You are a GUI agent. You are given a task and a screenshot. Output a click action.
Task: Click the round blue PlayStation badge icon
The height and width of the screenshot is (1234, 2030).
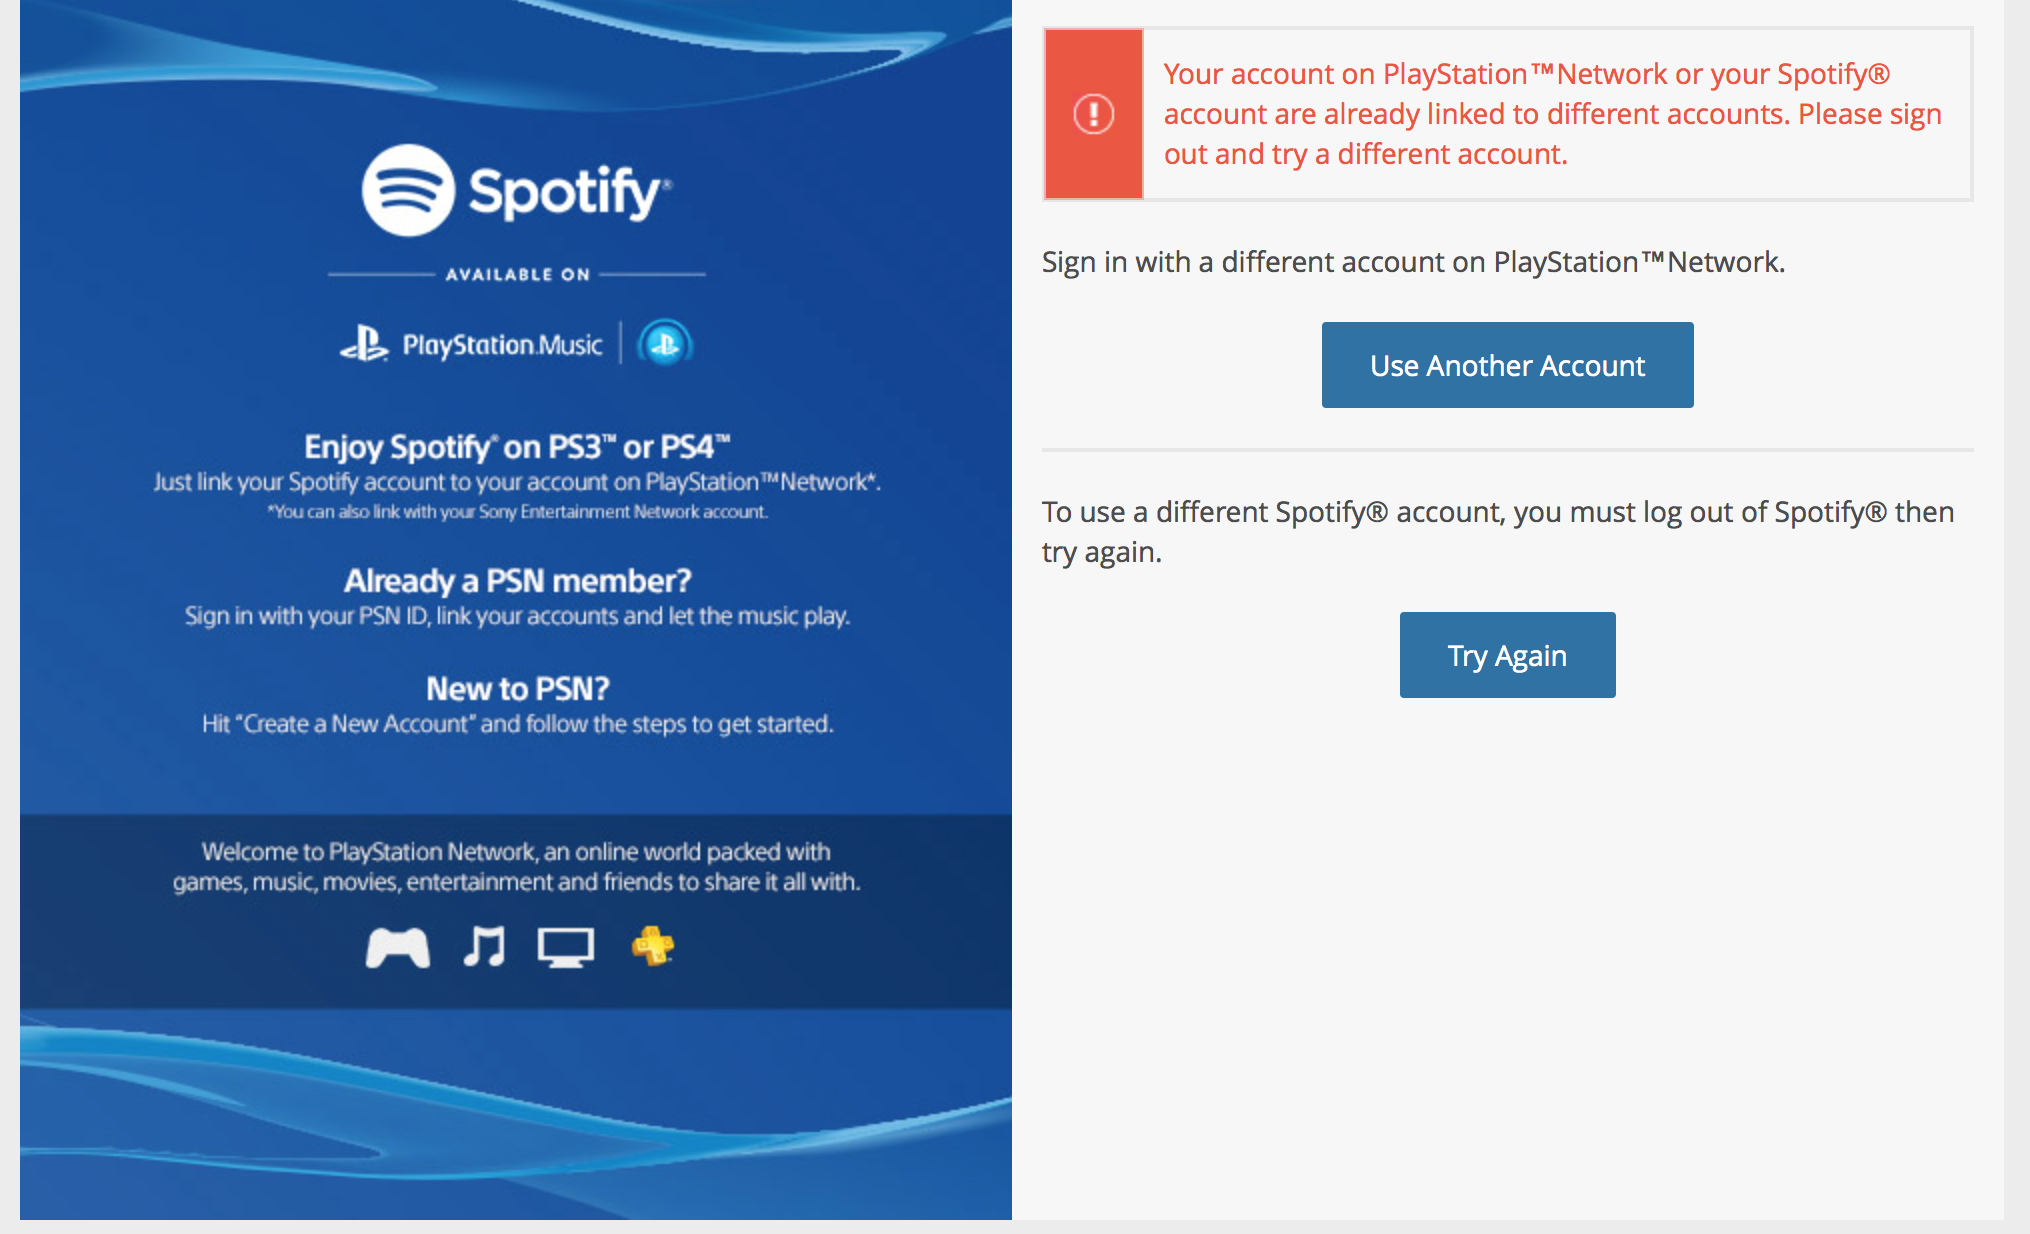[664, 344]
